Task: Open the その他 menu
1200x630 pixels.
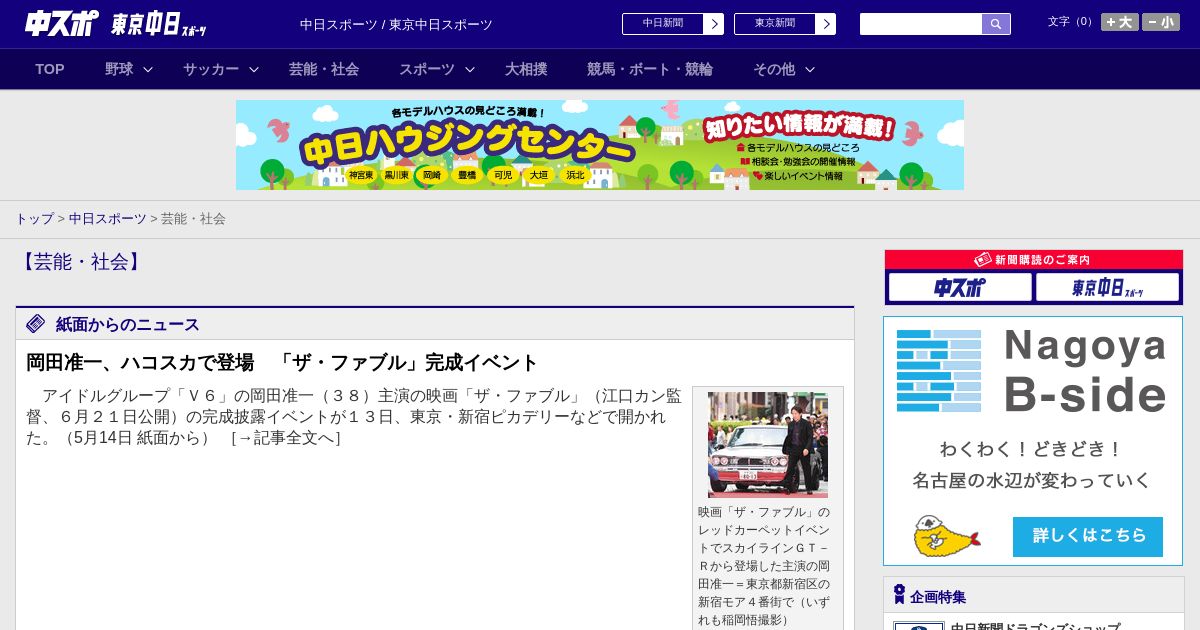Action: [774, 69]
